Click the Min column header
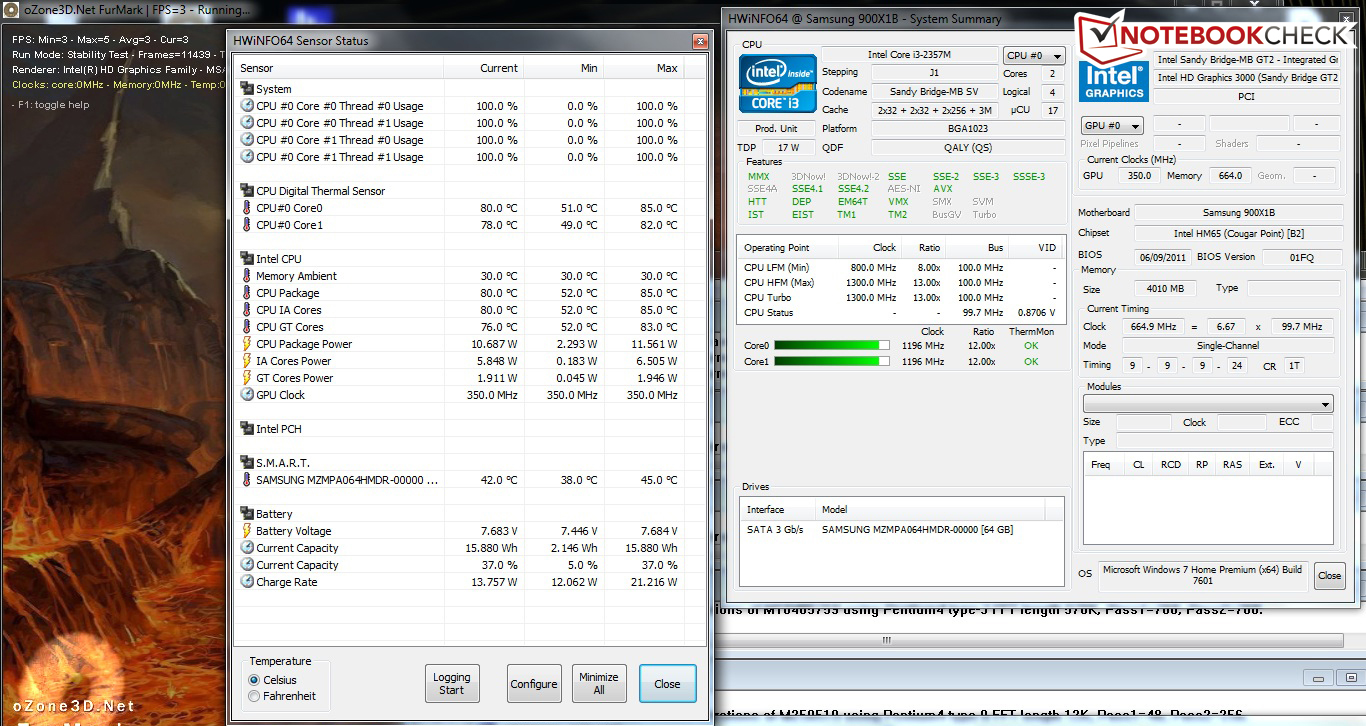This screenshot has width=1366, height=726. click(x=564, y=68)
